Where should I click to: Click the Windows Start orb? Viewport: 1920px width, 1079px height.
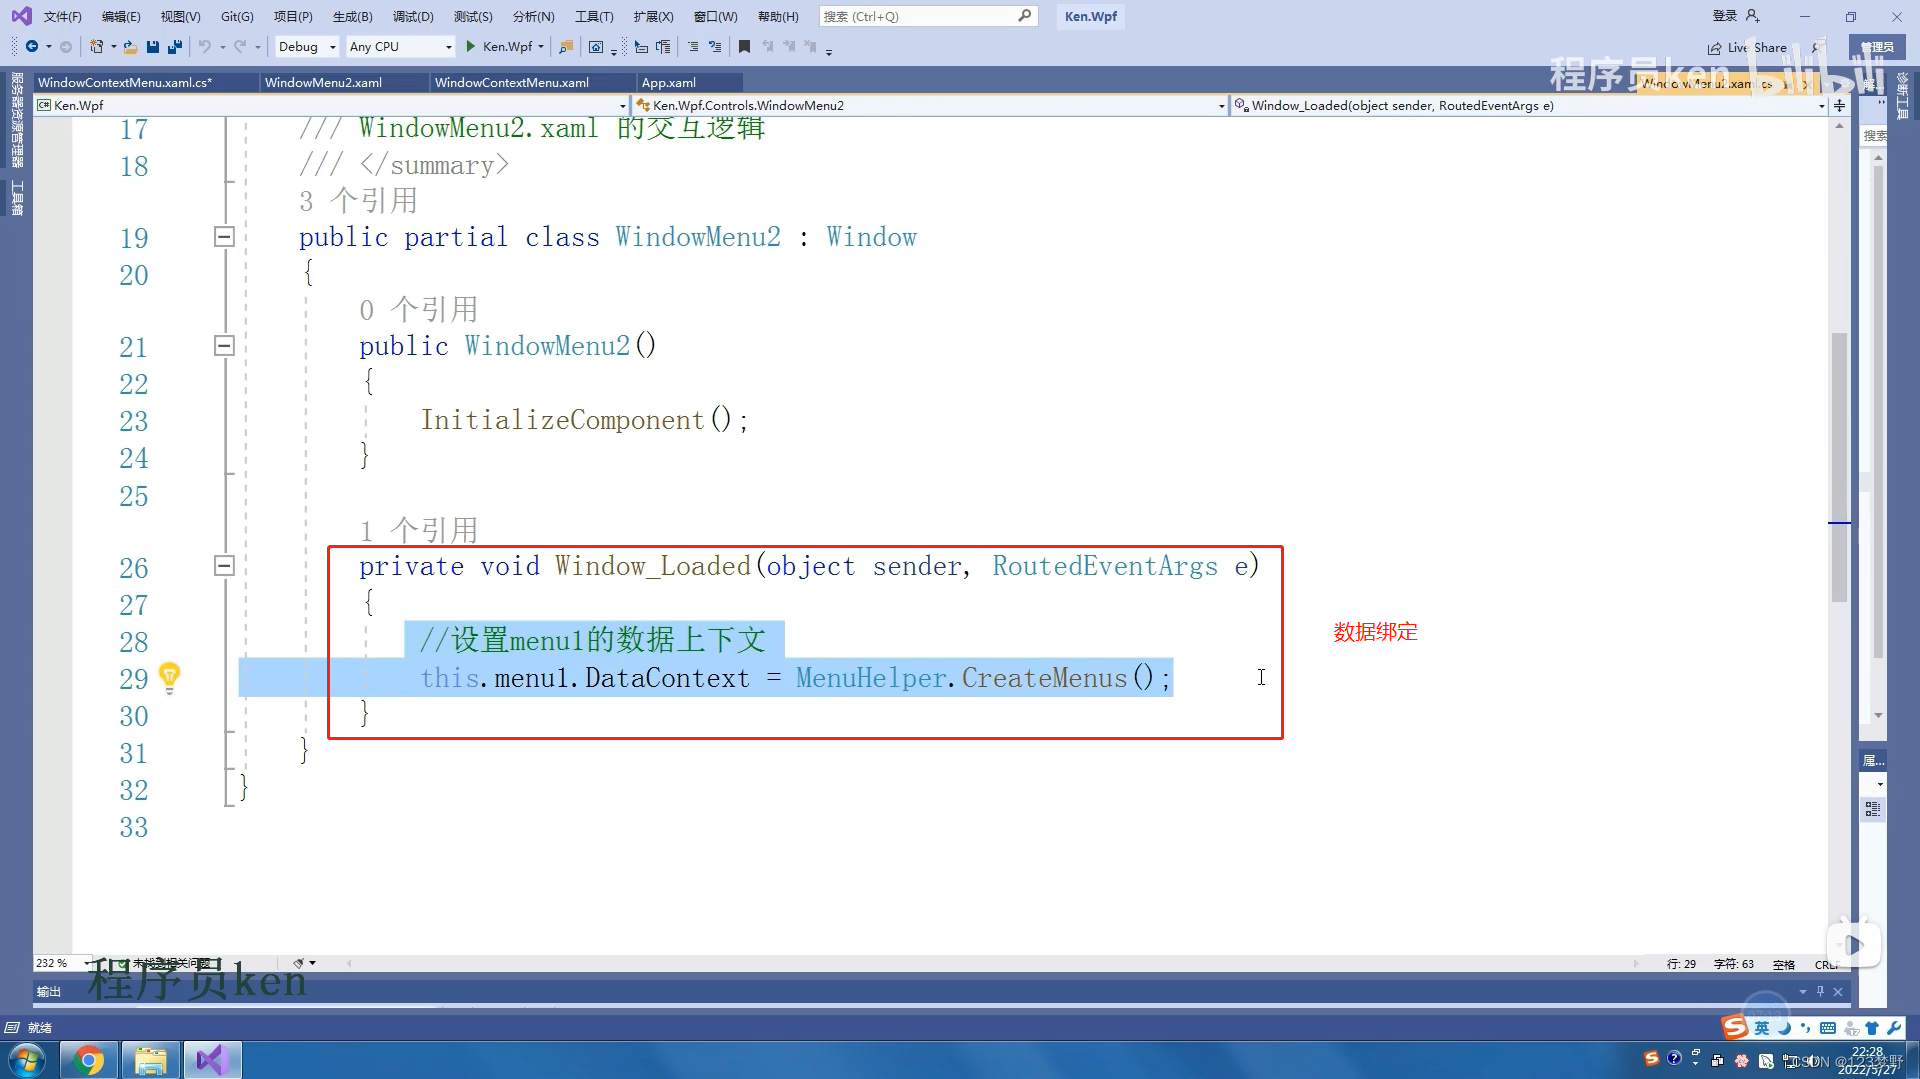coord(27,1060)
